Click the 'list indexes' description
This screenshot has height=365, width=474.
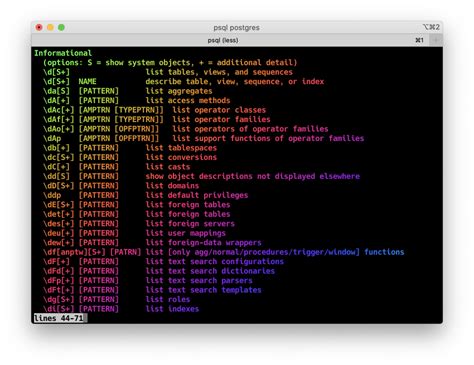click(172, 309)
